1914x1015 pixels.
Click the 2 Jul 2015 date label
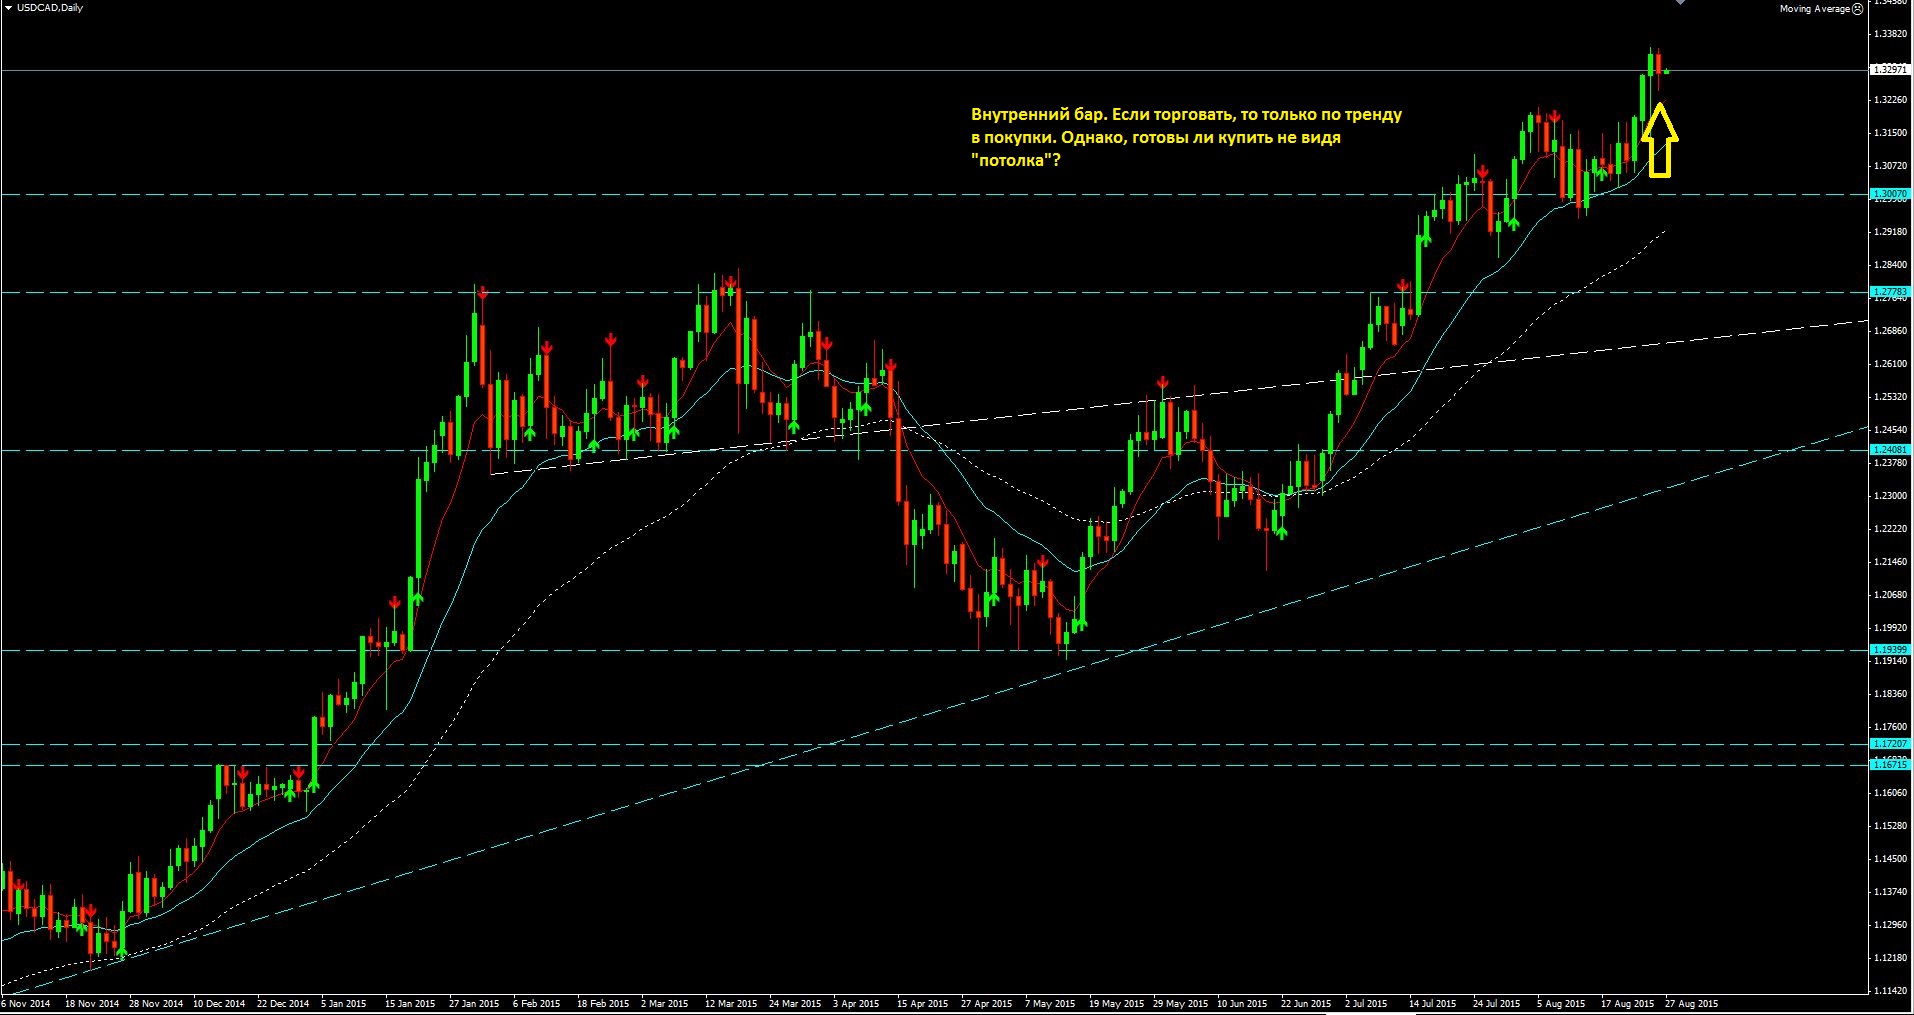[x=1366, y=1003]
